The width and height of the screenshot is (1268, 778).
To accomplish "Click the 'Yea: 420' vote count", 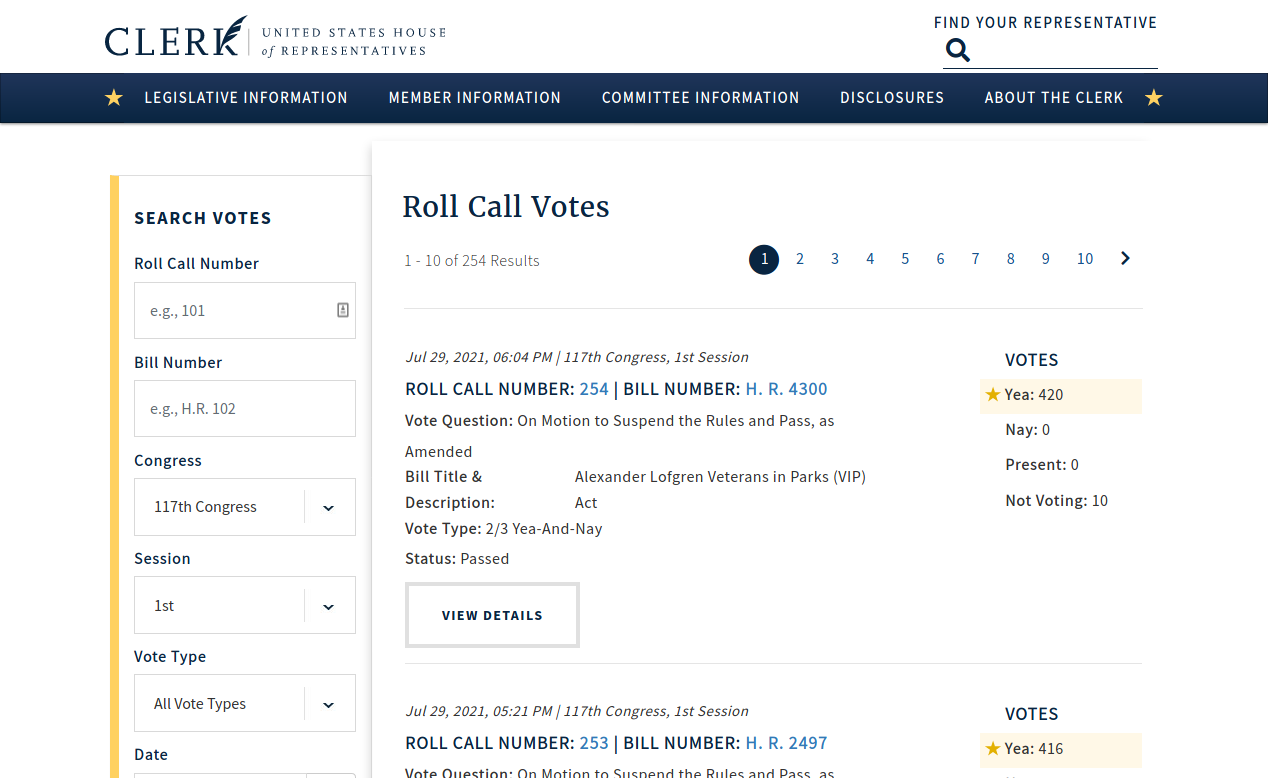I will click(x=1034, y=395).
